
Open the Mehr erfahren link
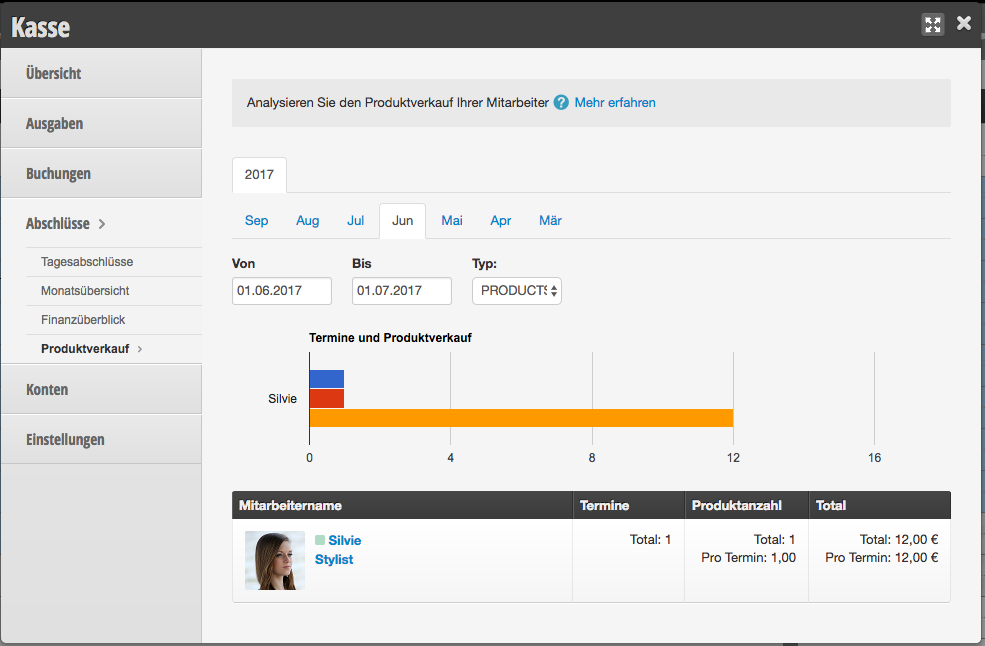(615, 102)
